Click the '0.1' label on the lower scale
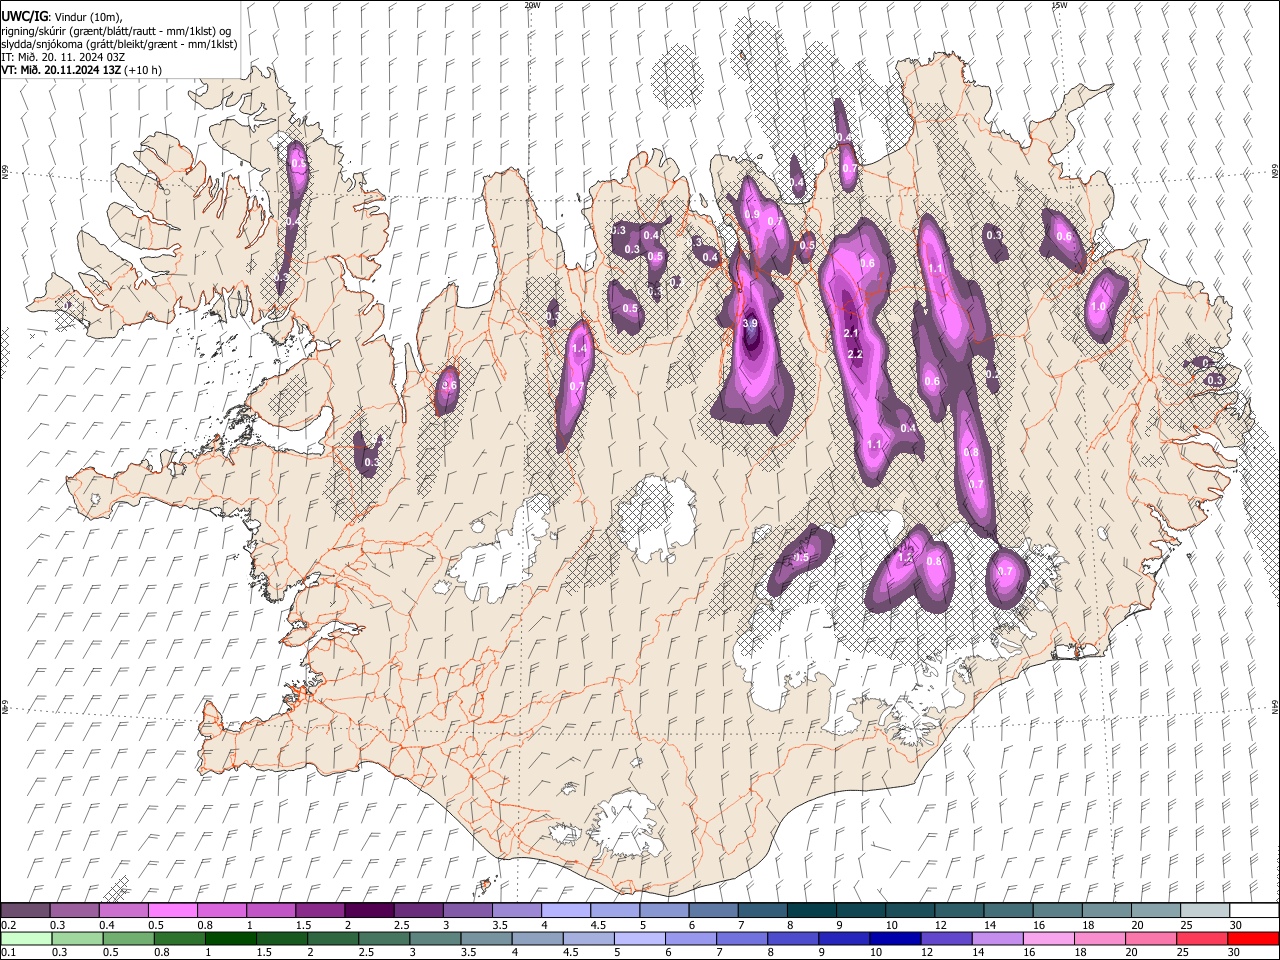 pos(8,953)
